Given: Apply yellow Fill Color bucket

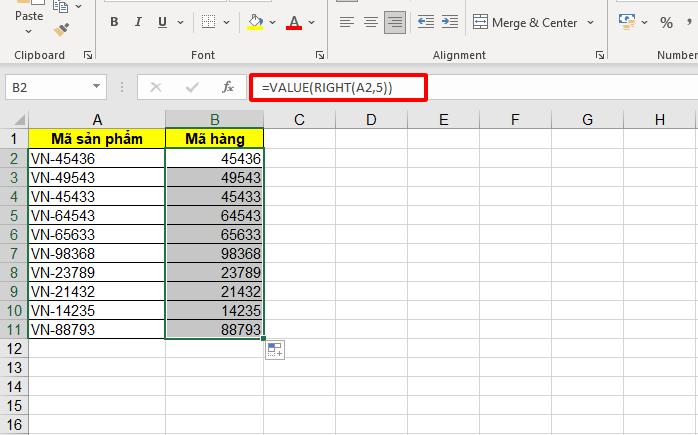Looking at the screenshot, I should point(256,22).
